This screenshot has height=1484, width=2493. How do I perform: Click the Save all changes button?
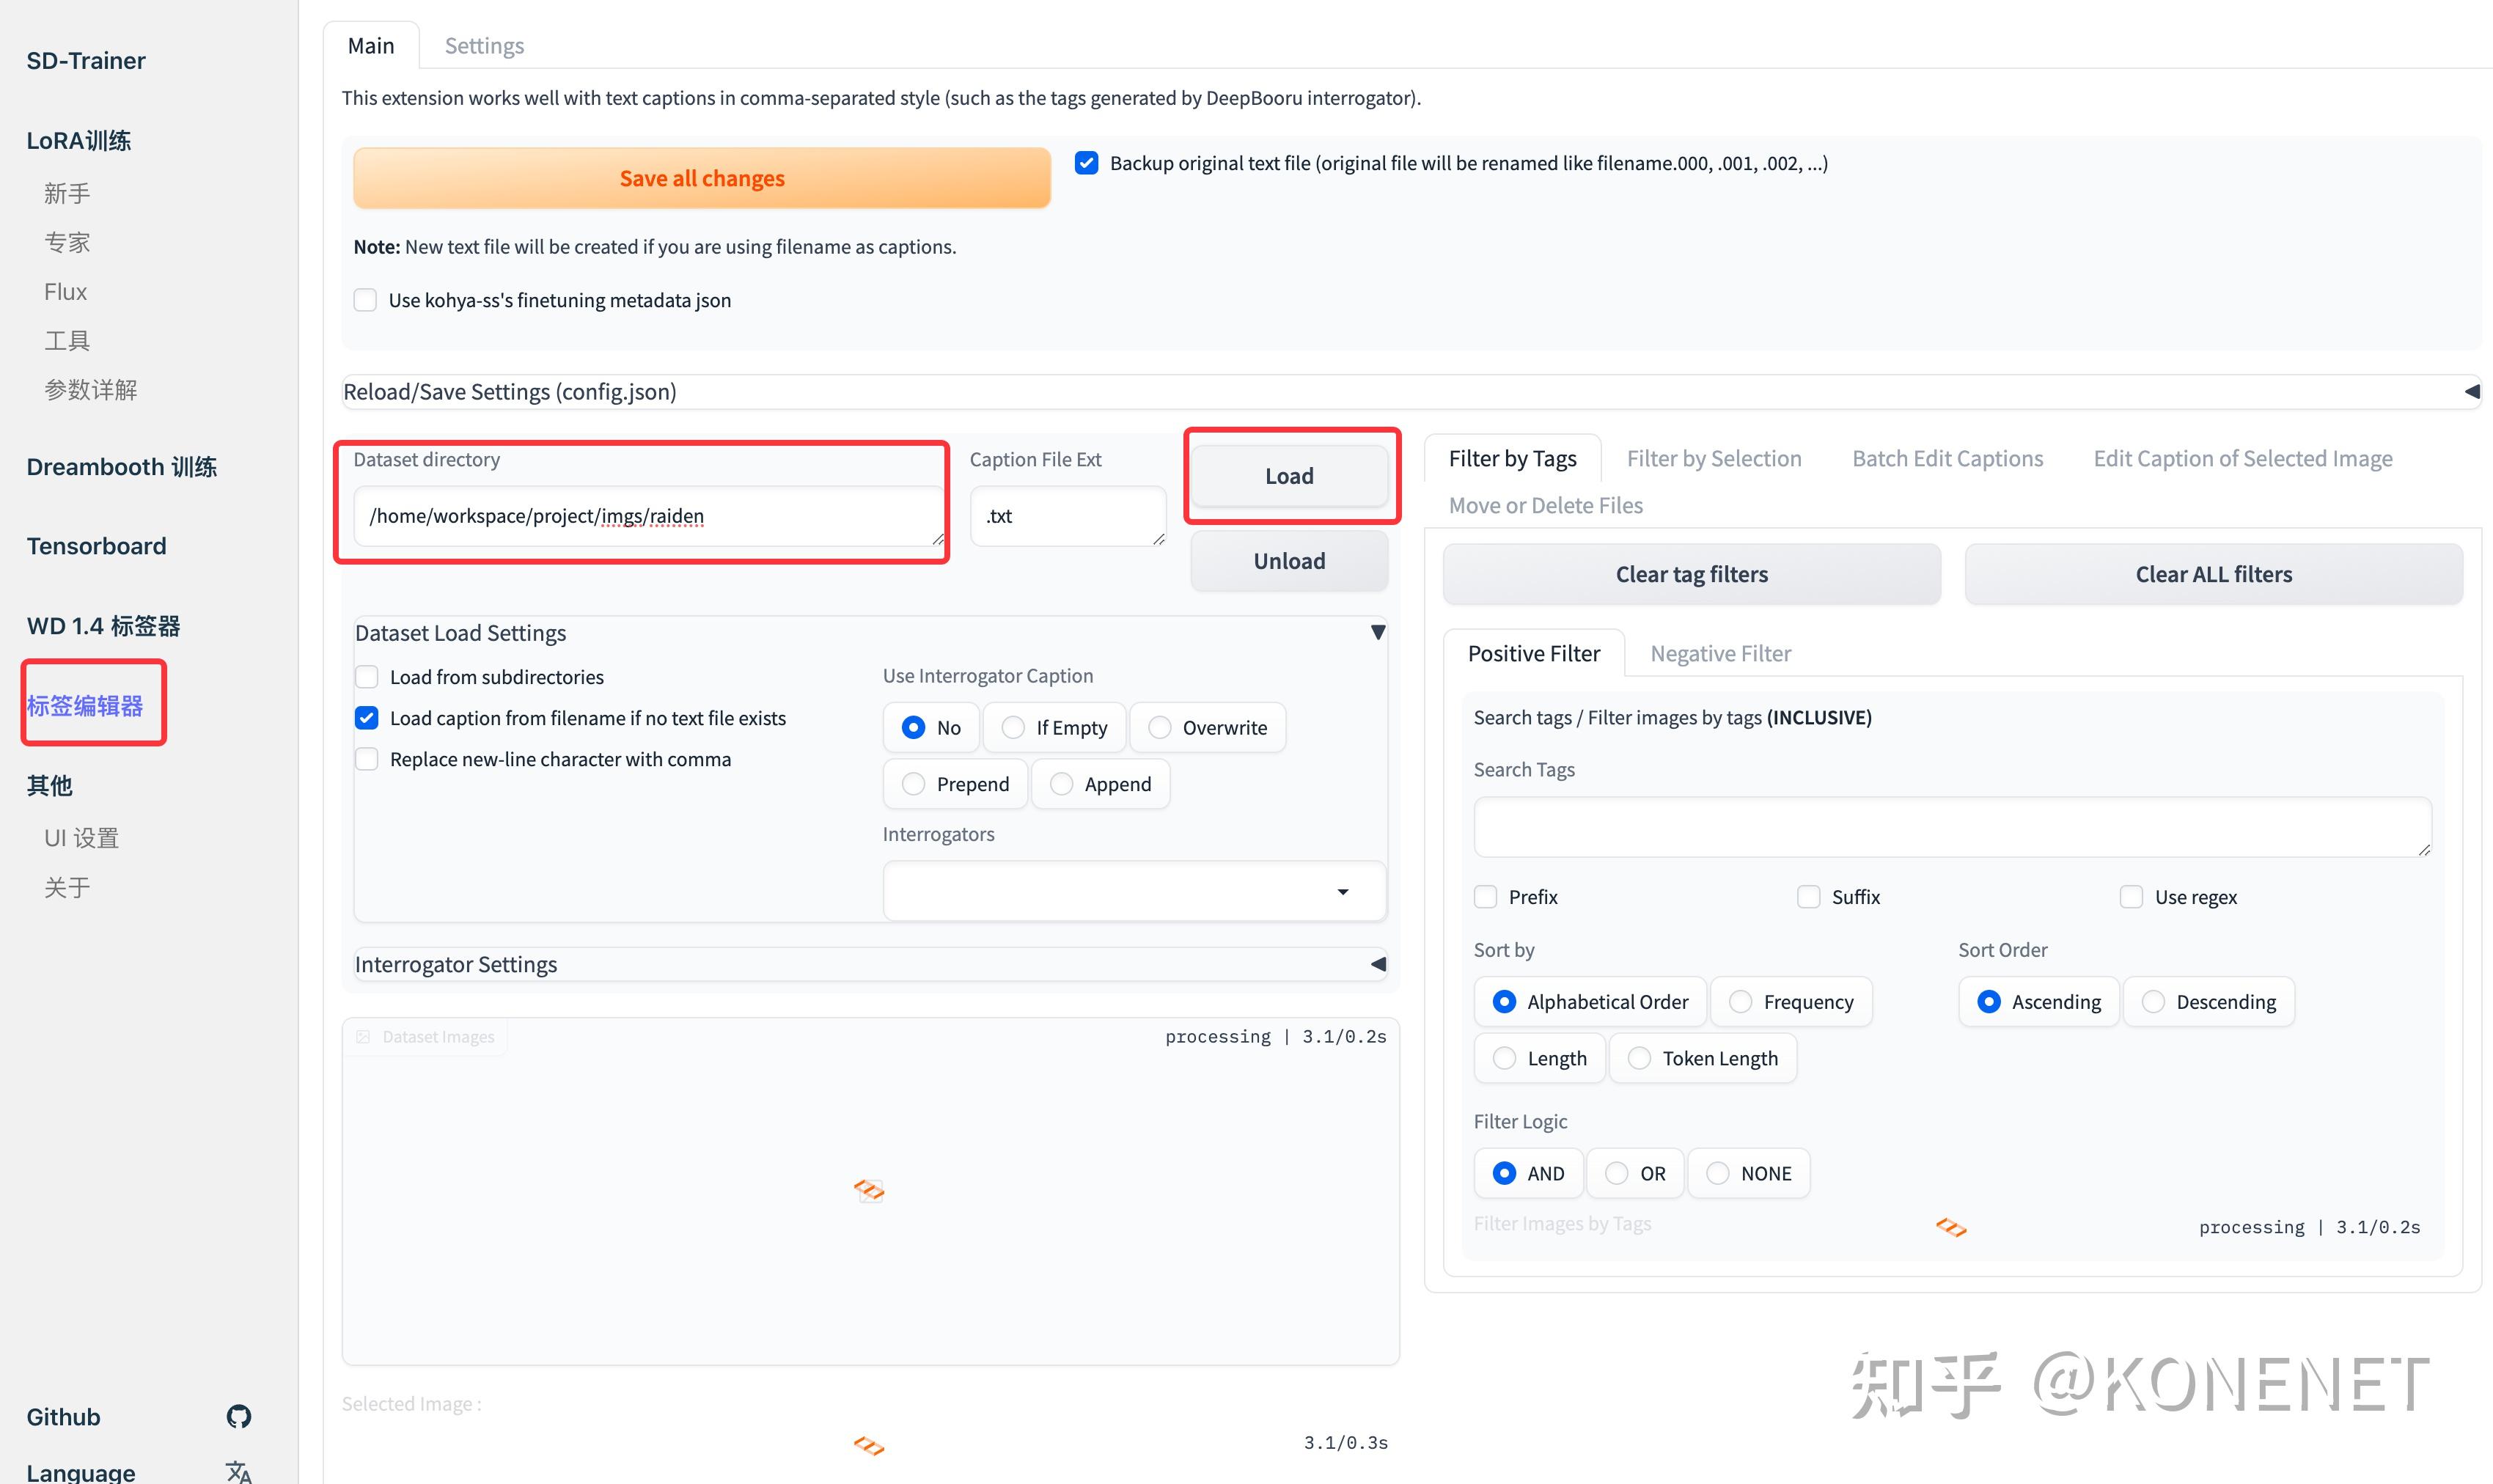click(x=701, y=177)
